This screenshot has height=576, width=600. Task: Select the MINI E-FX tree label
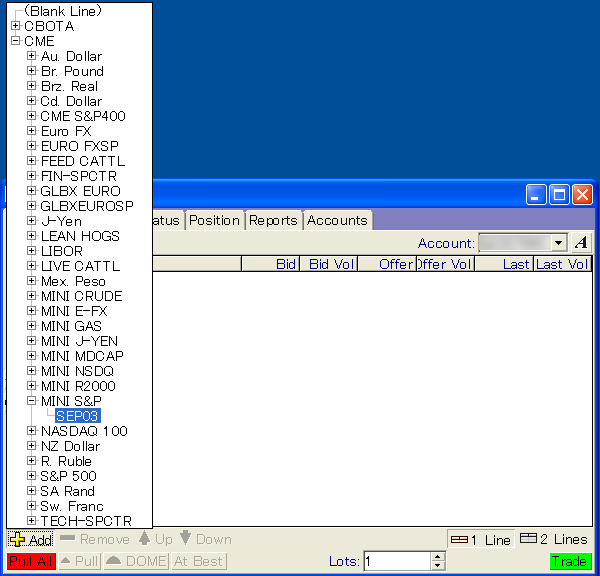(x=74, y=311)
